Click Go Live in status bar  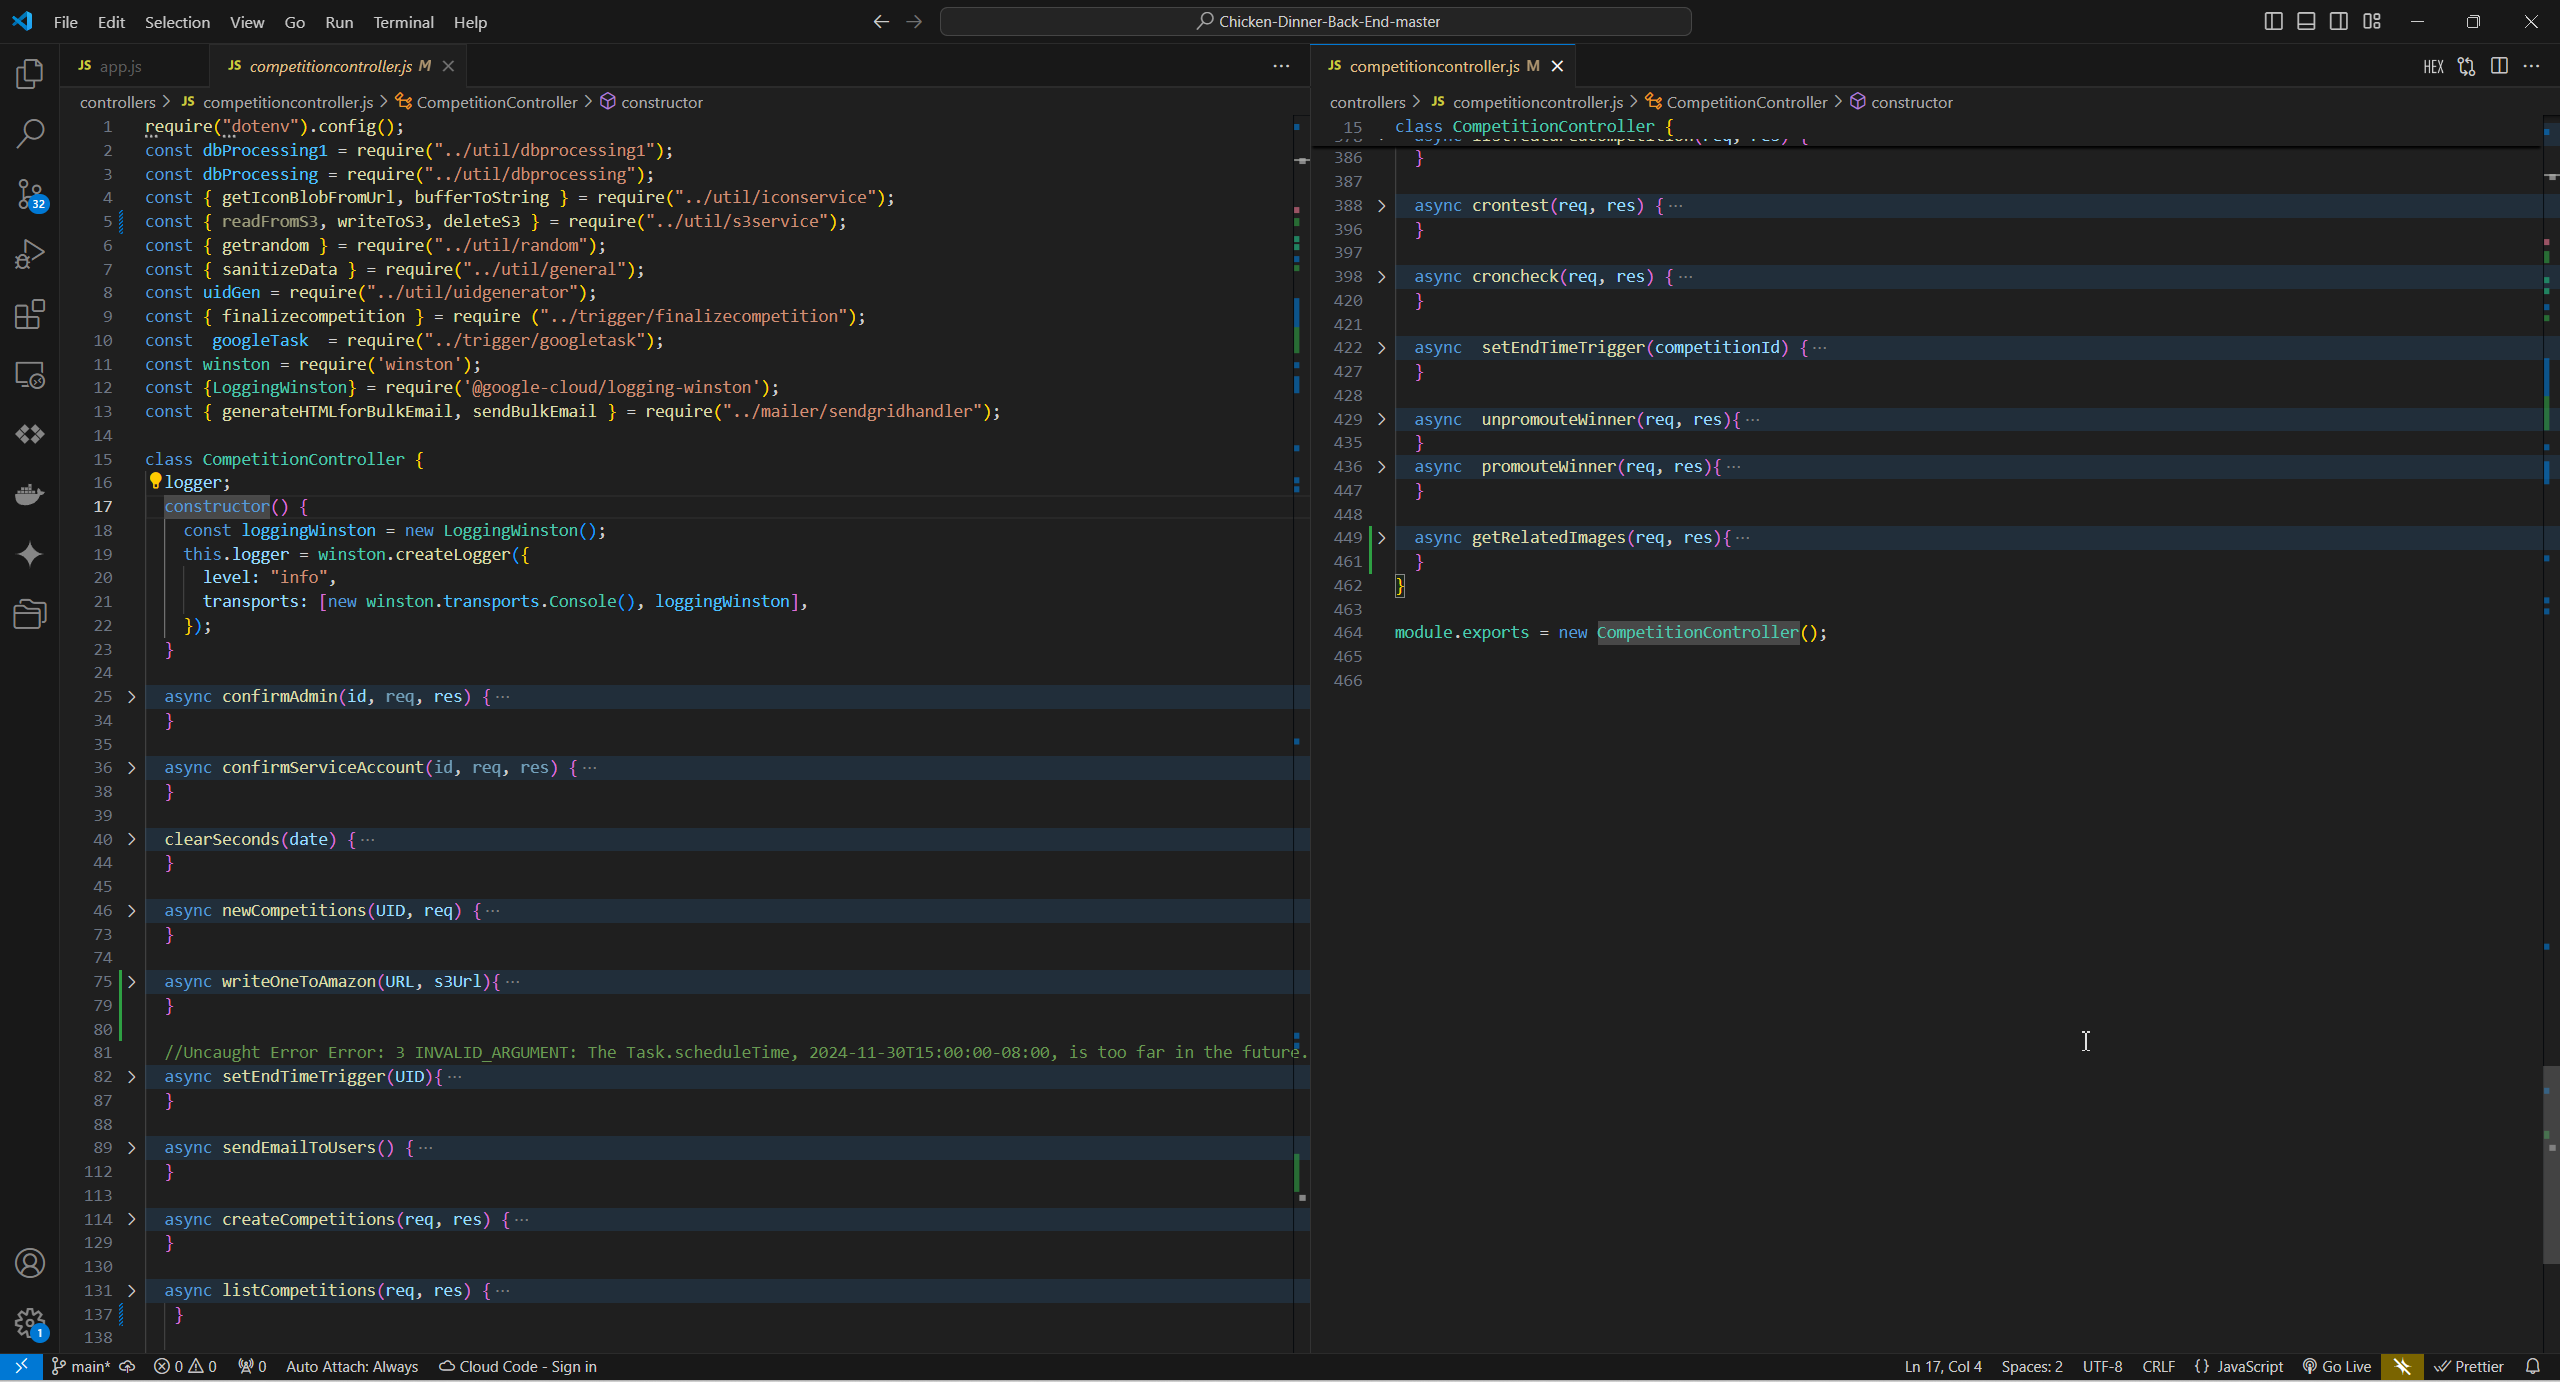pyautogui.click(x=2337, y=1366)
